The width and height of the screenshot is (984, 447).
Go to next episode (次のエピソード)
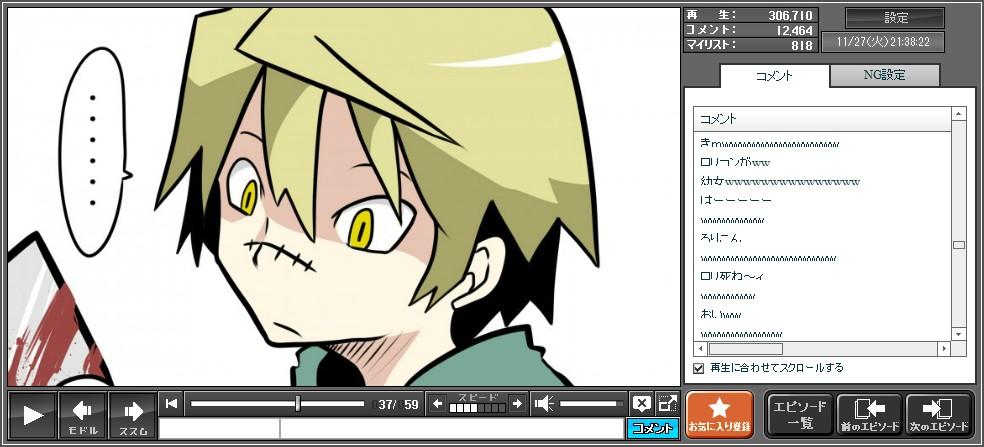point(938,415)
